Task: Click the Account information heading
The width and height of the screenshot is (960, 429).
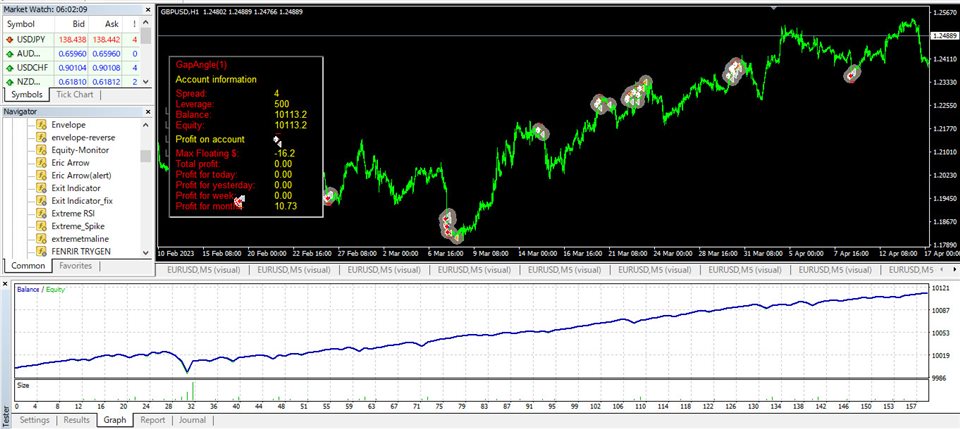Action: 216,80
